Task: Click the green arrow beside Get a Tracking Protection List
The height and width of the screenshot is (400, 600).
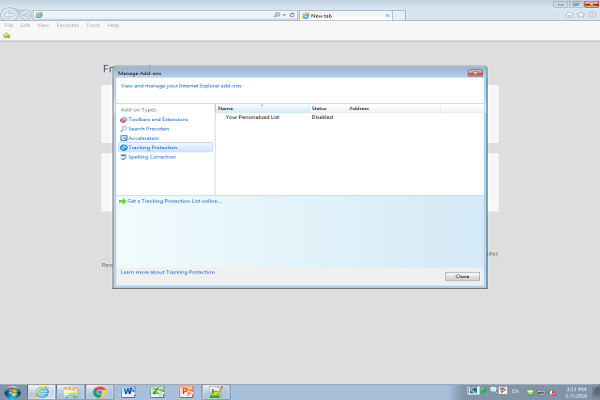Action: [122, 201]
